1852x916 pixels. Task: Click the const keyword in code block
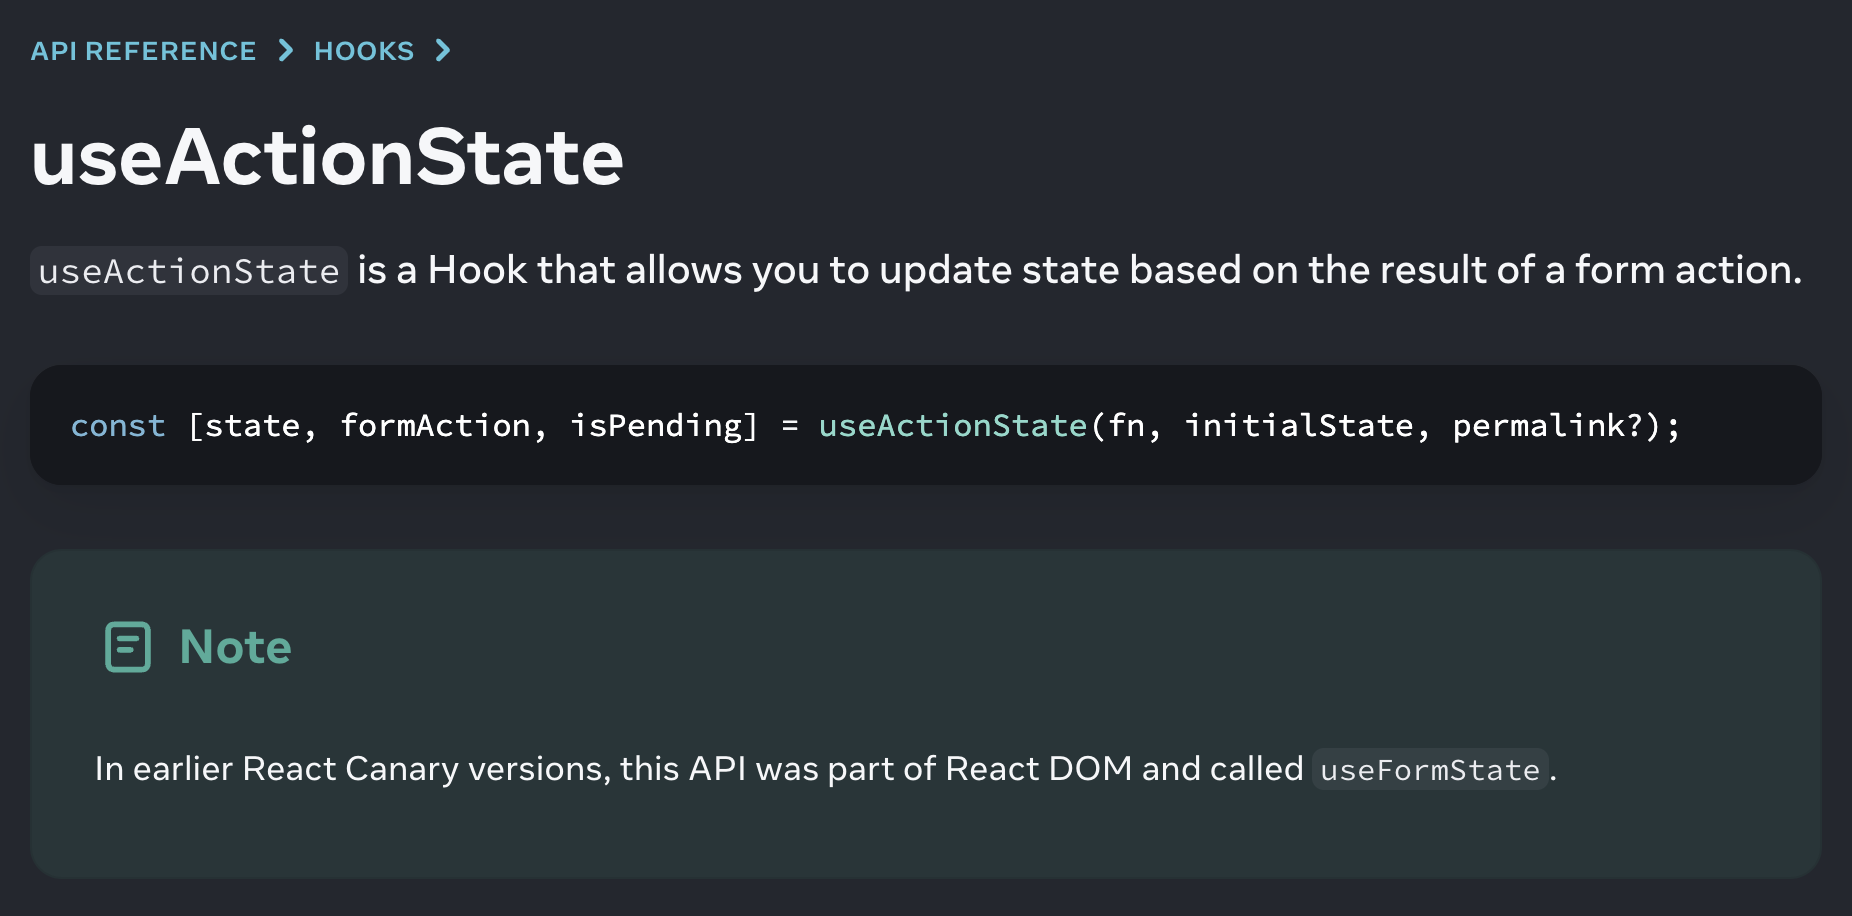coord(118,426)
